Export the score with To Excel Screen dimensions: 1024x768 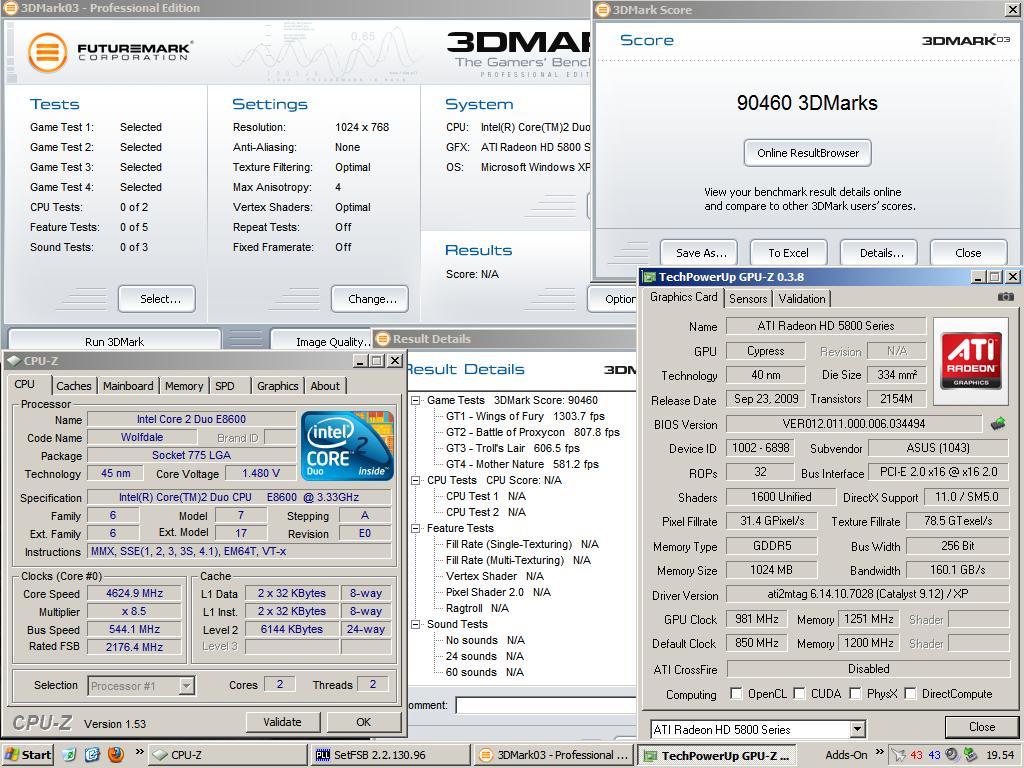pyautogui.click(x=788, y=253)
